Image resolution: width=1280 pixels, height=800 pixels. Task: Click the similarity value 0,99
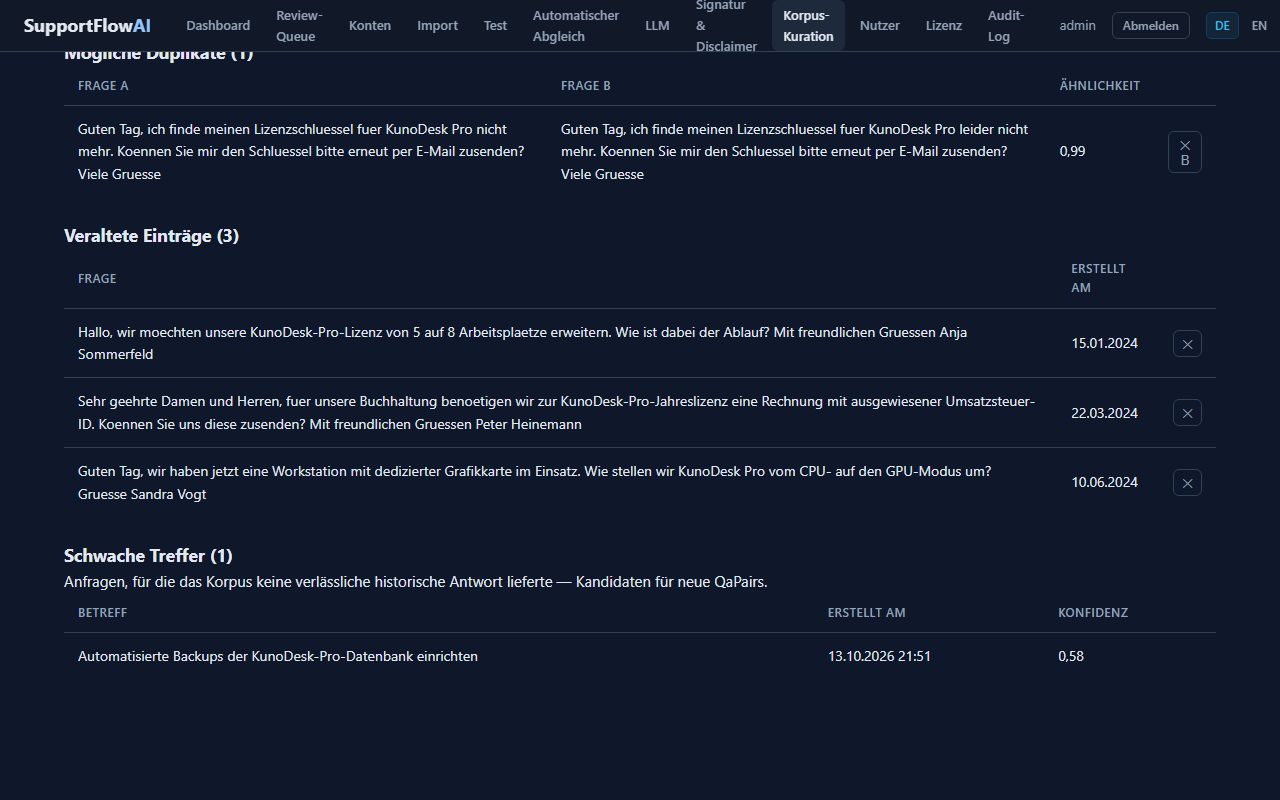[x=1073, y=152]
